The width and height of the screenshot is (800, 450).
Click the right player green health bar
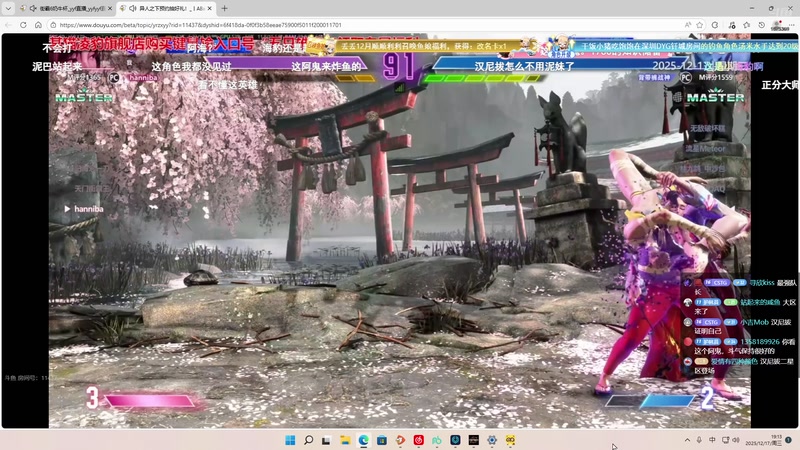point(482,78)
